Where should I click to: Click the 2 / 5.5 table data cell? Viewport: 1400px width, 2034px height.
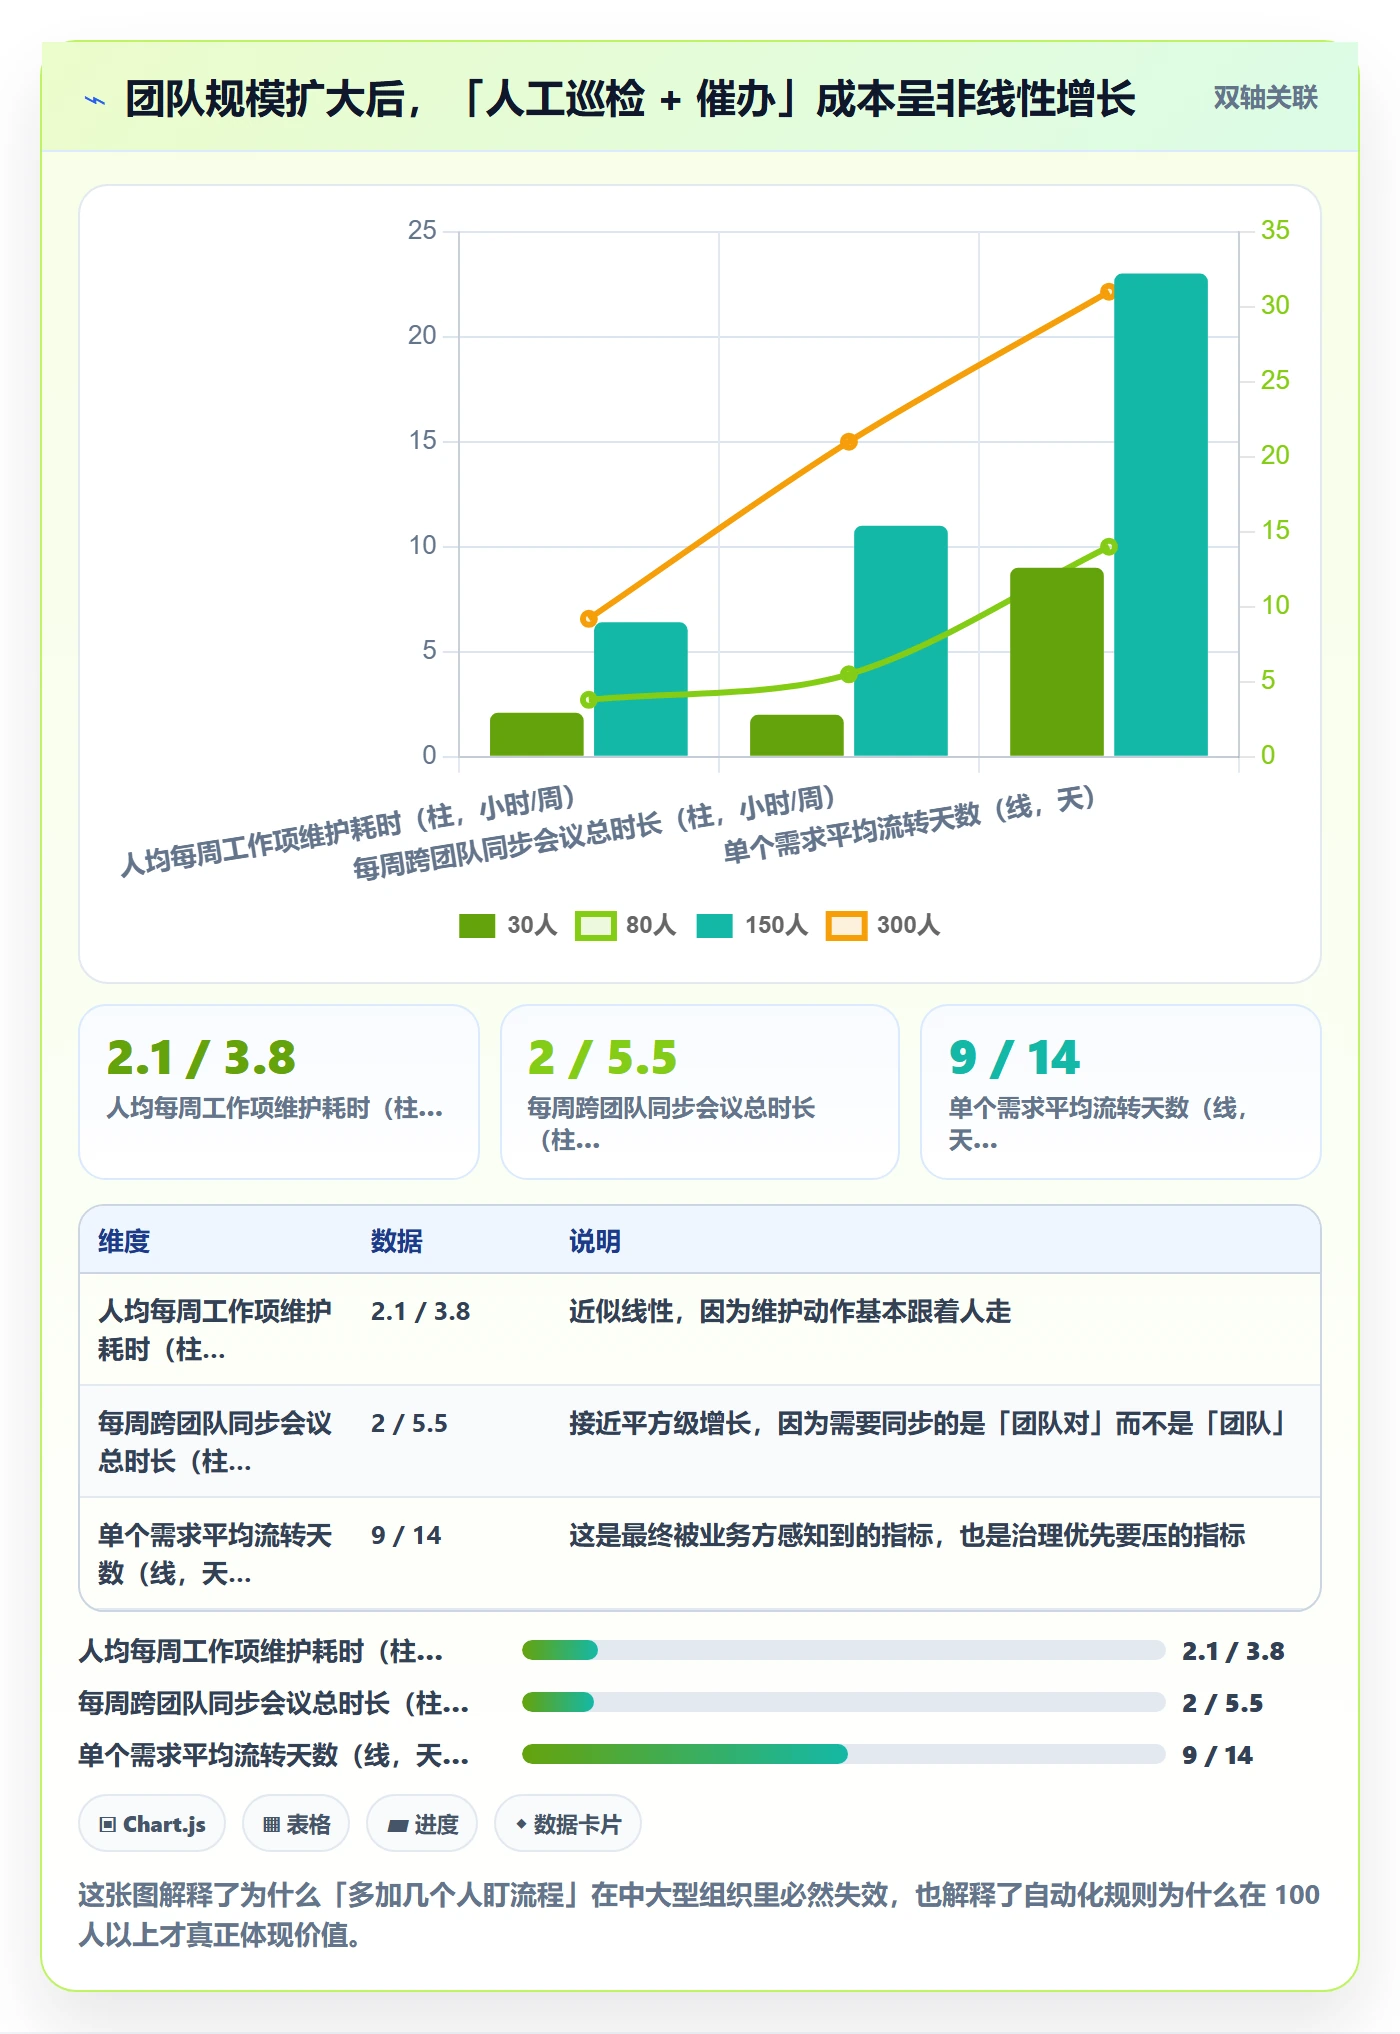[409, 1423]
